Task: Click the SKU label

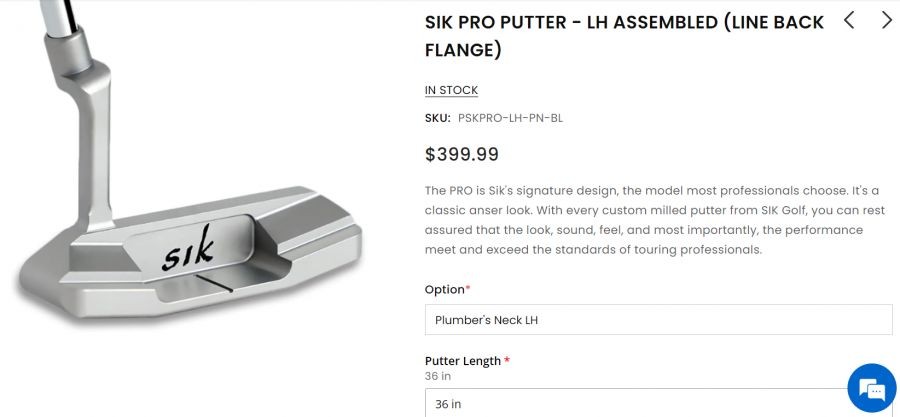Action: [438, 118]
